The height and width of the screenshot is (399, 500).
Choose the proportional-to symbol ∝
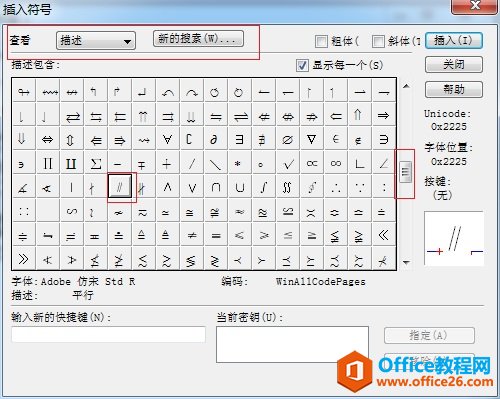(x=311, y=163)
